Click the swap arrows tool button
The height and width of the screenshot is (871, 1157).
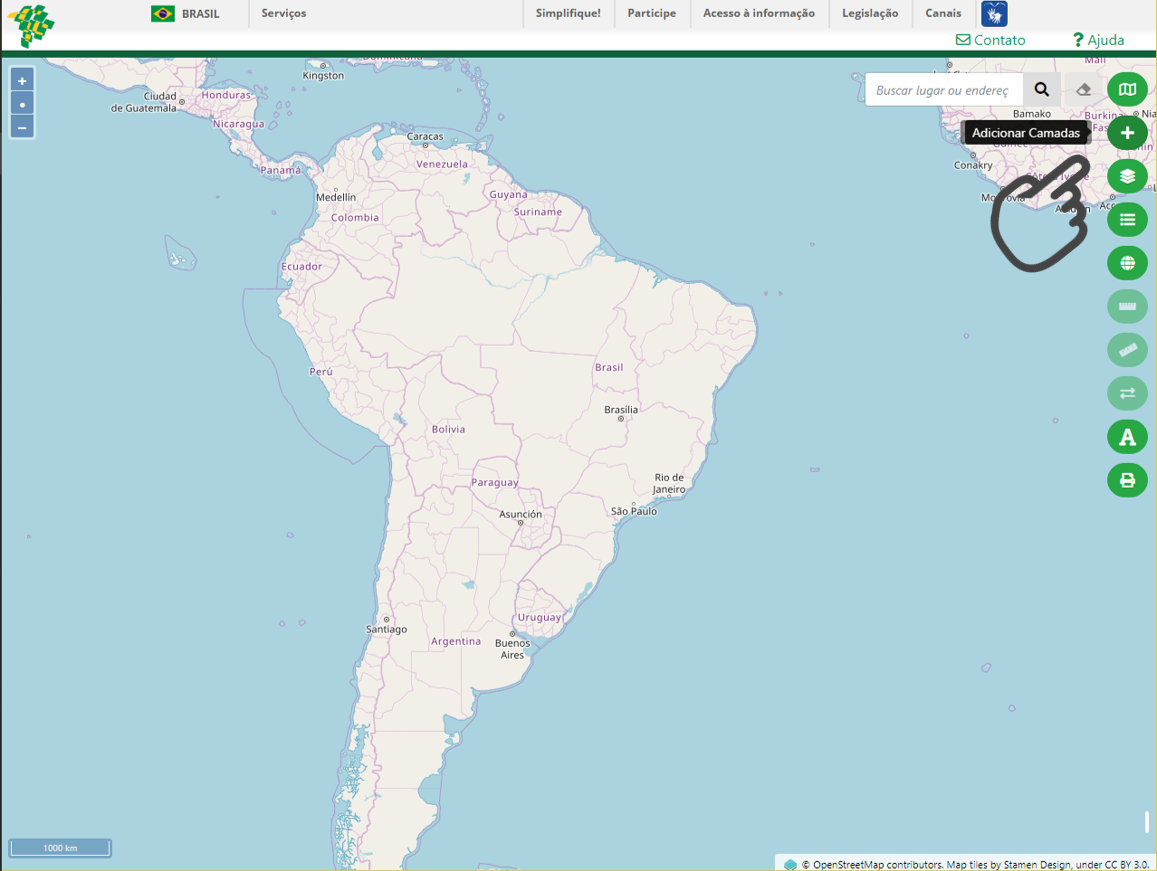coord(1127,393)
